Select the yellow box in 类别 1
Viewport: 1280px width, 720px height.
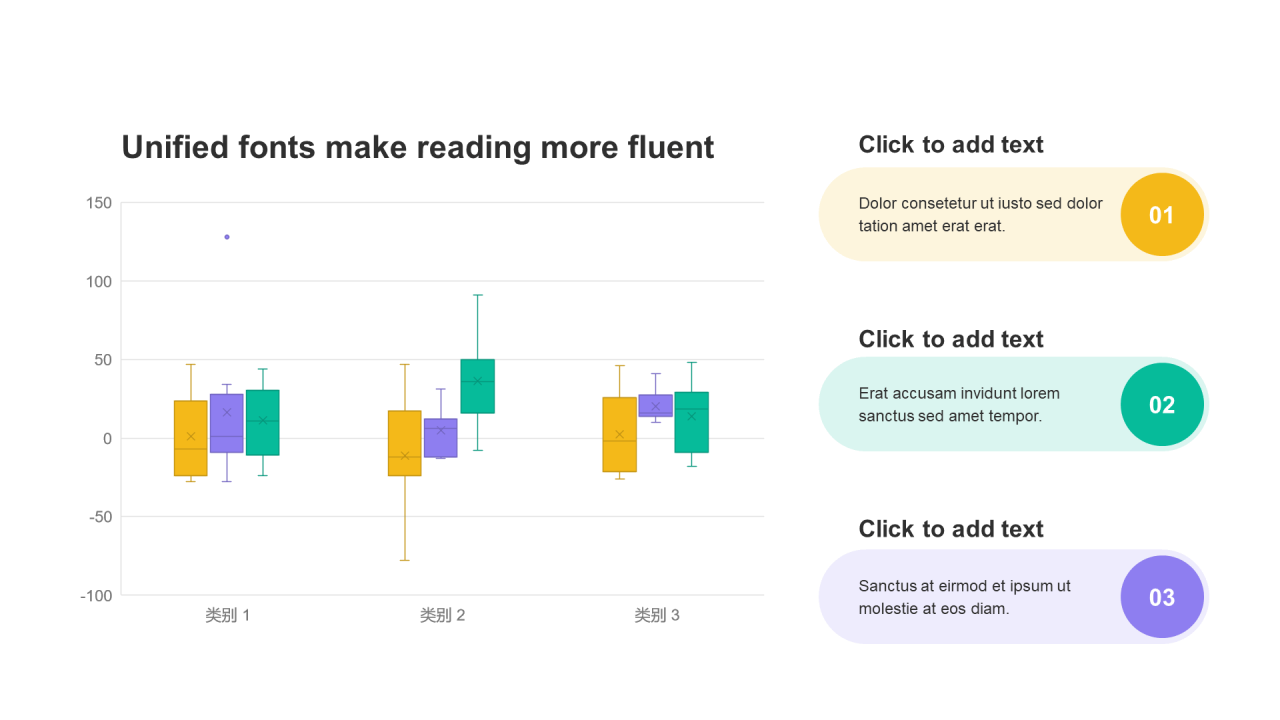(x=191, y=438)
